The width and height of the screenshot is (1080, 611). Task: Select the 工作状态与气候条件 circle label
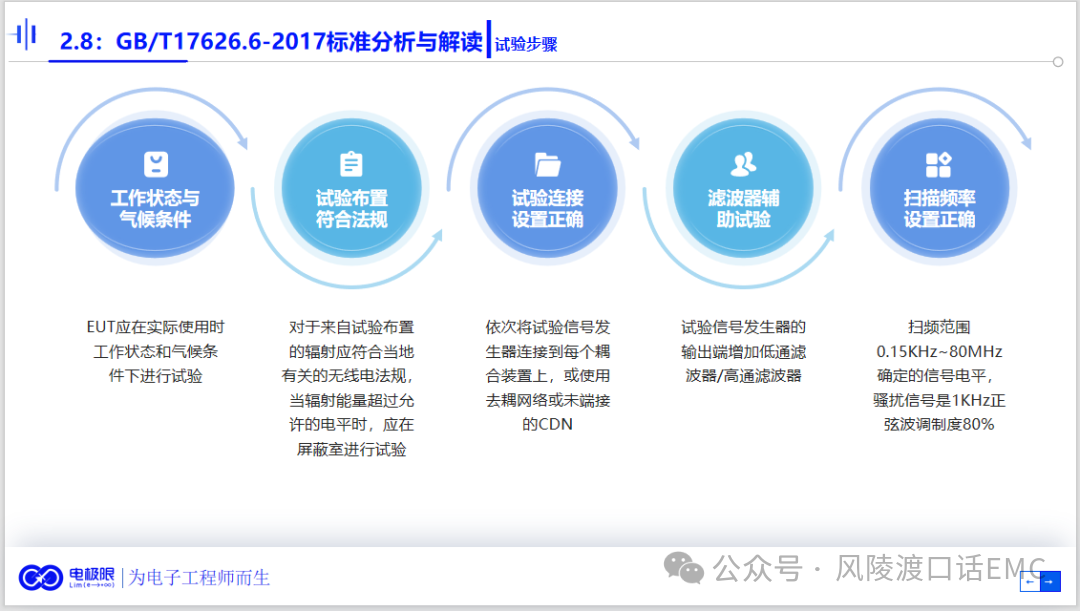pos(155,208)
